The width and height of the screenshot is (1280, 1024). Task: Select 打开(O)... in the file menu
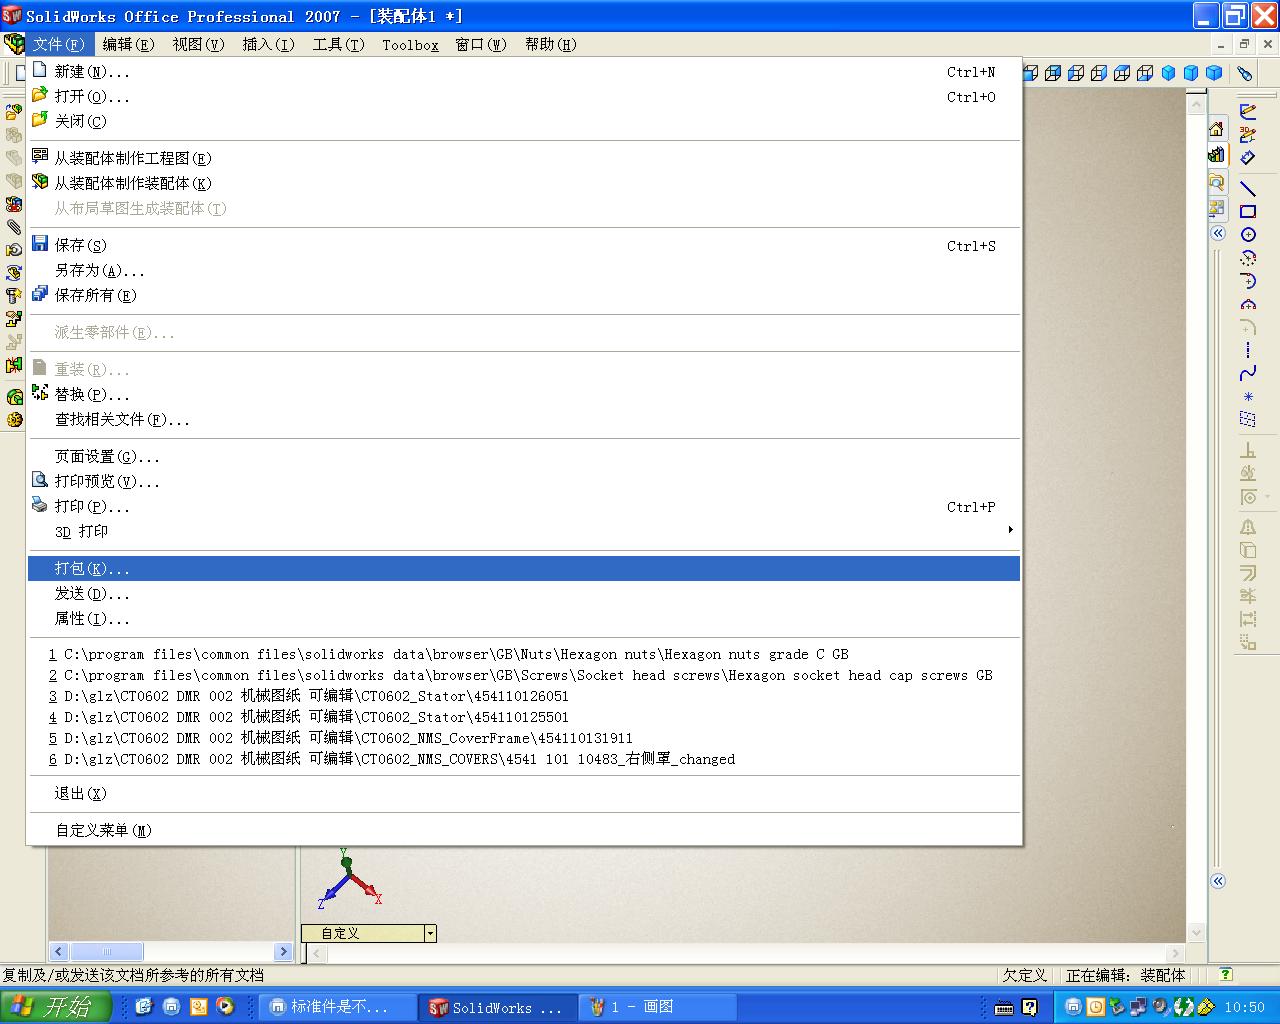point(524,97)
